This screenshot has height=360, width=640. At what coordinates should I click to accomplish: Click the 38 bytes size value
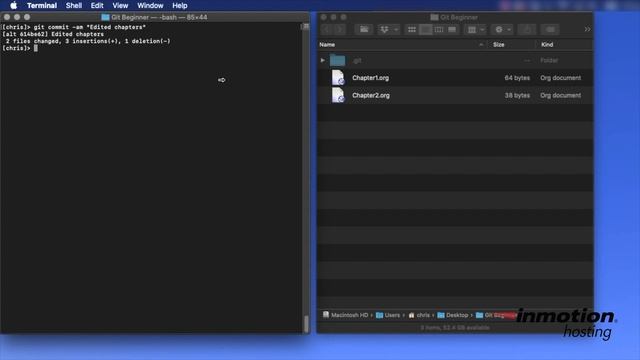[517, 96]
